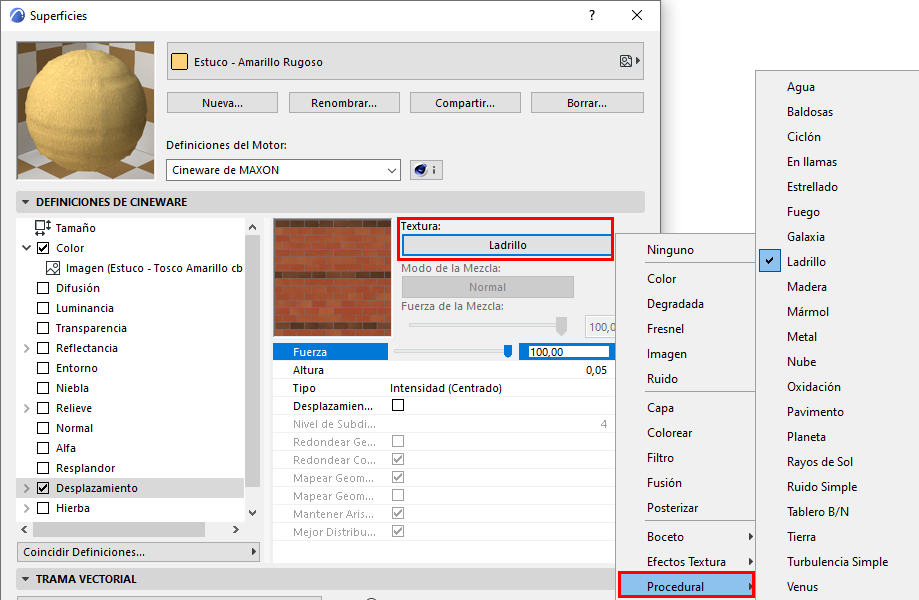Viewport: 919px width, 600px height.
Task: Click the Estuco yellow color swatch
Action: (x=179, y=62)
